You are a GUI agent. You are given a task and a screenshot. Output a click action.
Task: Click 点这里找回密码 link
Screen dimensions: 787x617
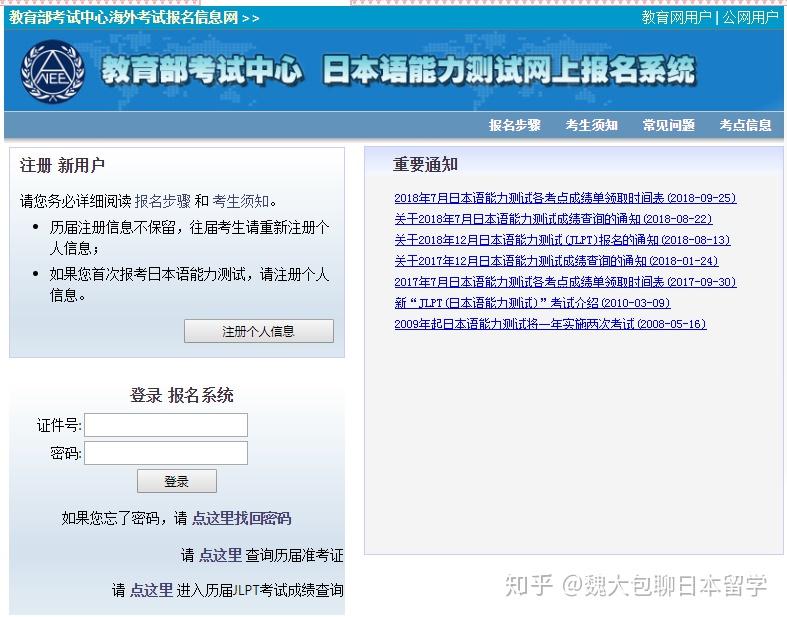tap(241, 518)
